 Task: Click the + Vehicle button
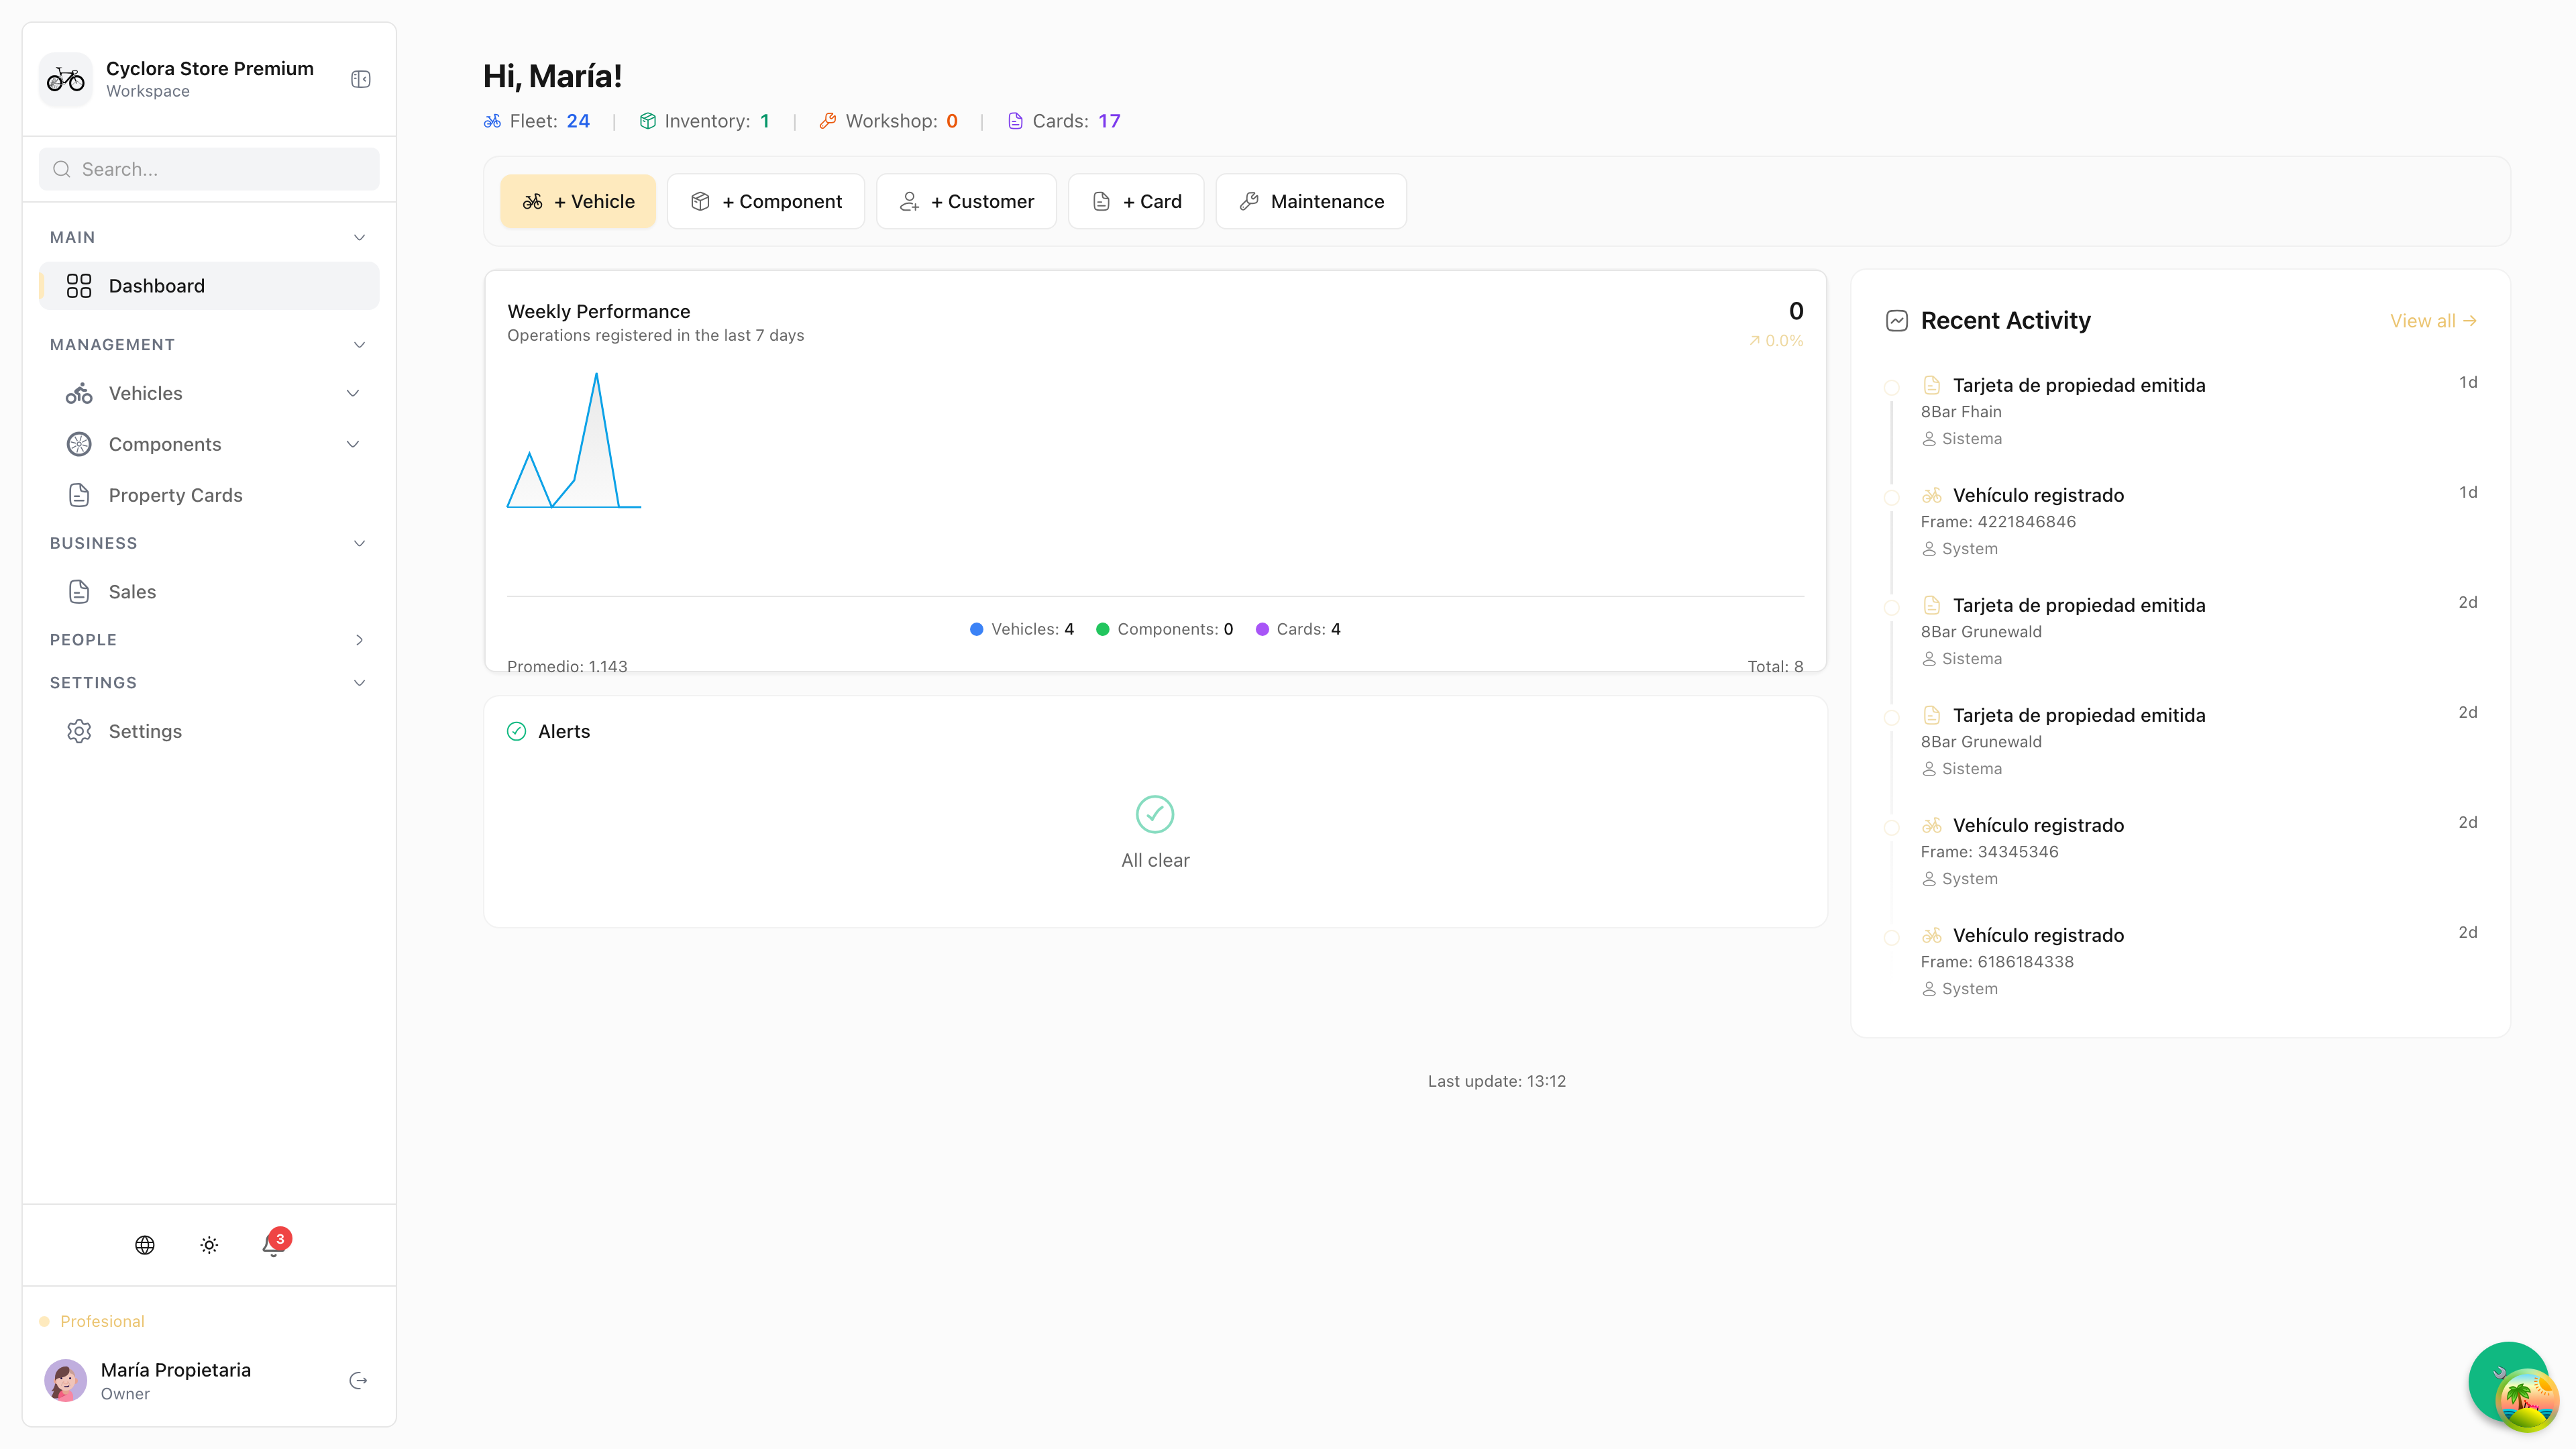point(578,201)
